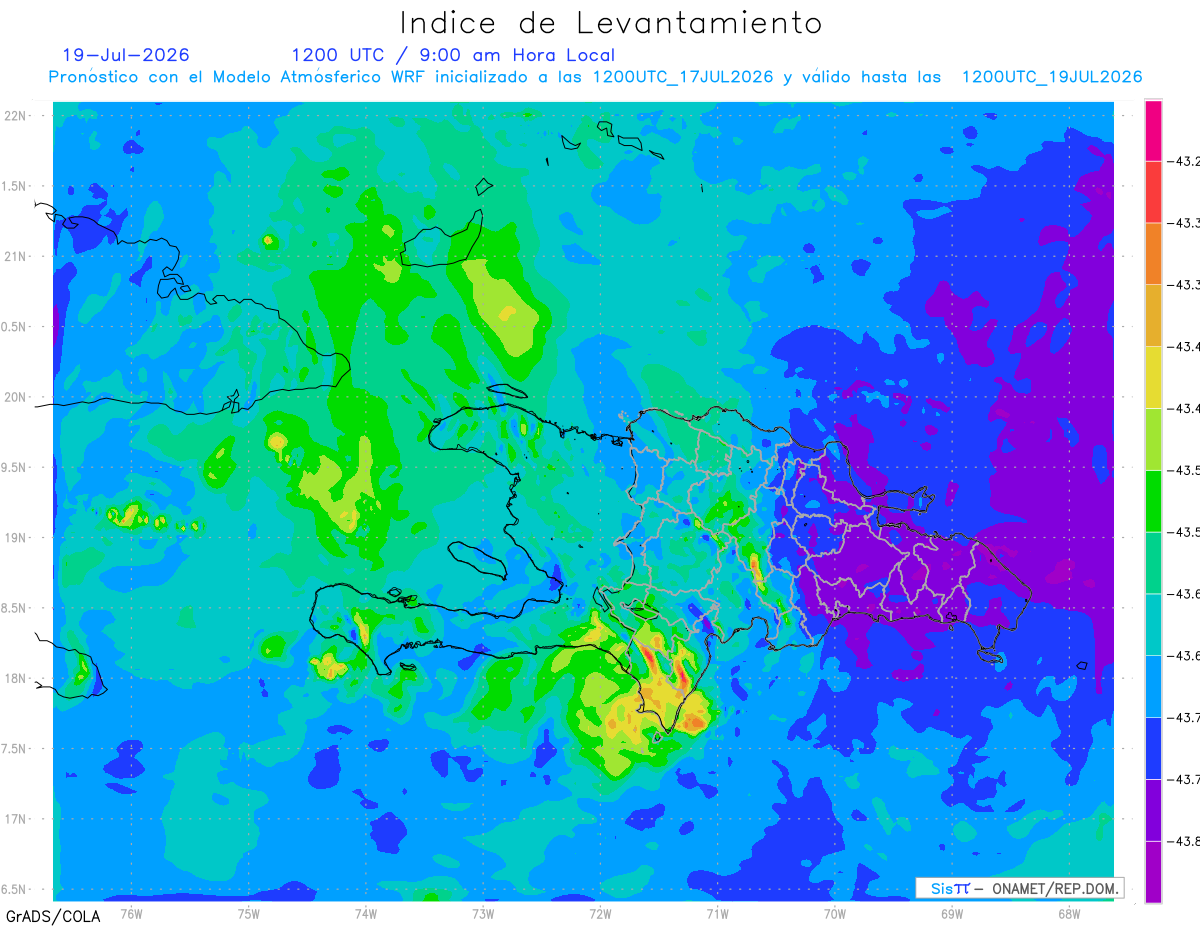The image size is (1200, 927).
Task: Click the '18N' latitude label
Action: click(x=17, y=678)
